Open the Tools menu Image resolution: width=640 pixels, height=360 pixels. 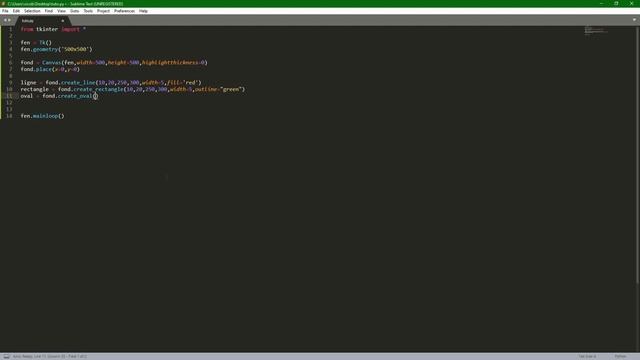(x=88, y=11)
